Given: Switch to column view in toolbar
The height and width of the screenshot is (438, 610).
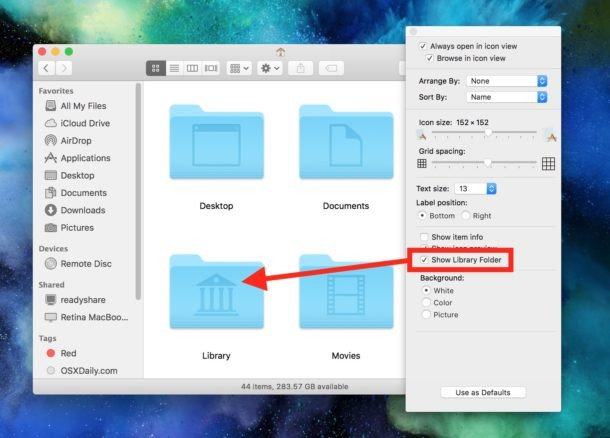Looking at the screenshot, I should click(192, 68).
